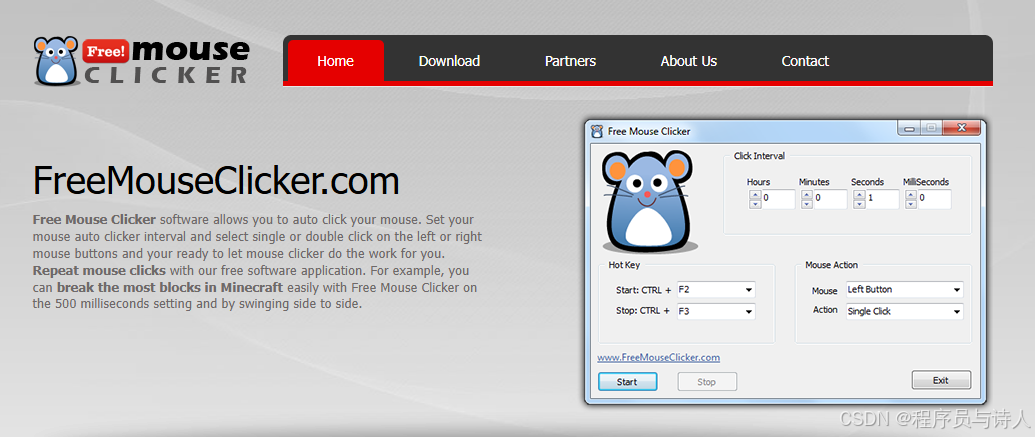Click the Exit button
The image size is (1035, 437).
pyautogui.click(x=941, y=380)
